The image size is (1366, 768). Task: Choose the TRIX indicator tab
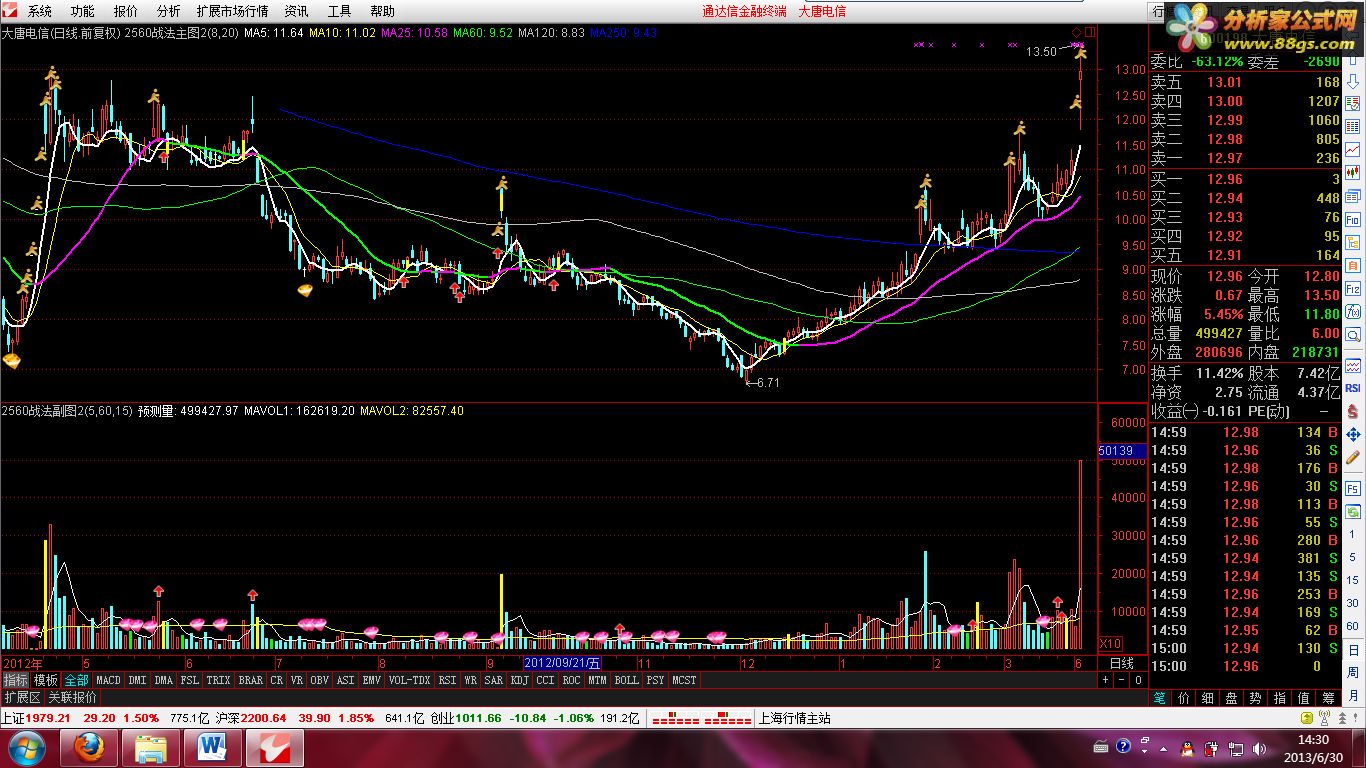pos(218,680)
